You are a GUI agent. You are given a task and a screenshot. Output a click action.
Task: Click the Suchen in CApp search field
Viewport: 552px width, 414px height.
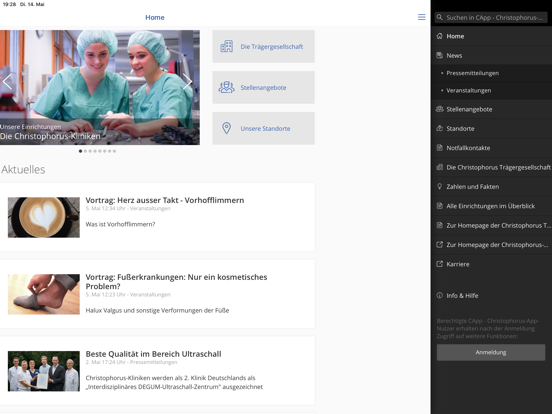pyautogui.click(x=491, y=17)
